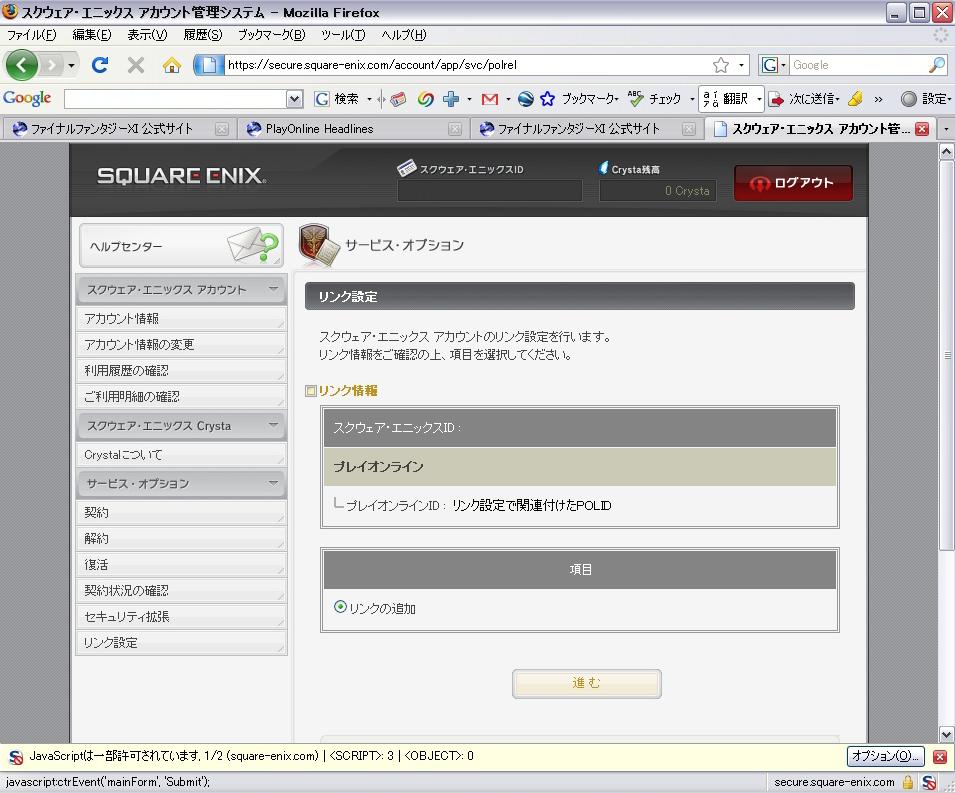Click the blue plus icon in Google toolbar

pos(451,99)
